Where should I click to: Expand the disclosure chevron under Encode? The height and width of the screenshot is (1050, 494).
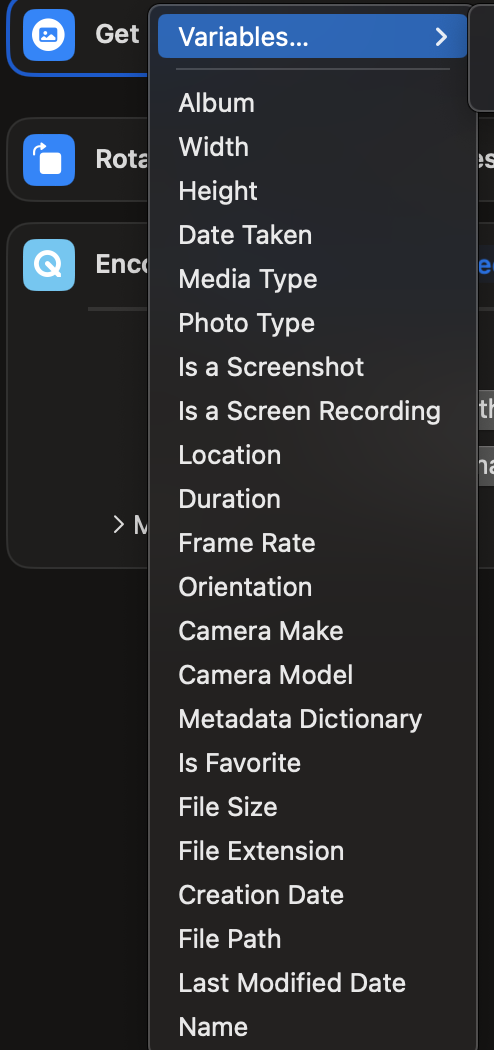point(119,524)
